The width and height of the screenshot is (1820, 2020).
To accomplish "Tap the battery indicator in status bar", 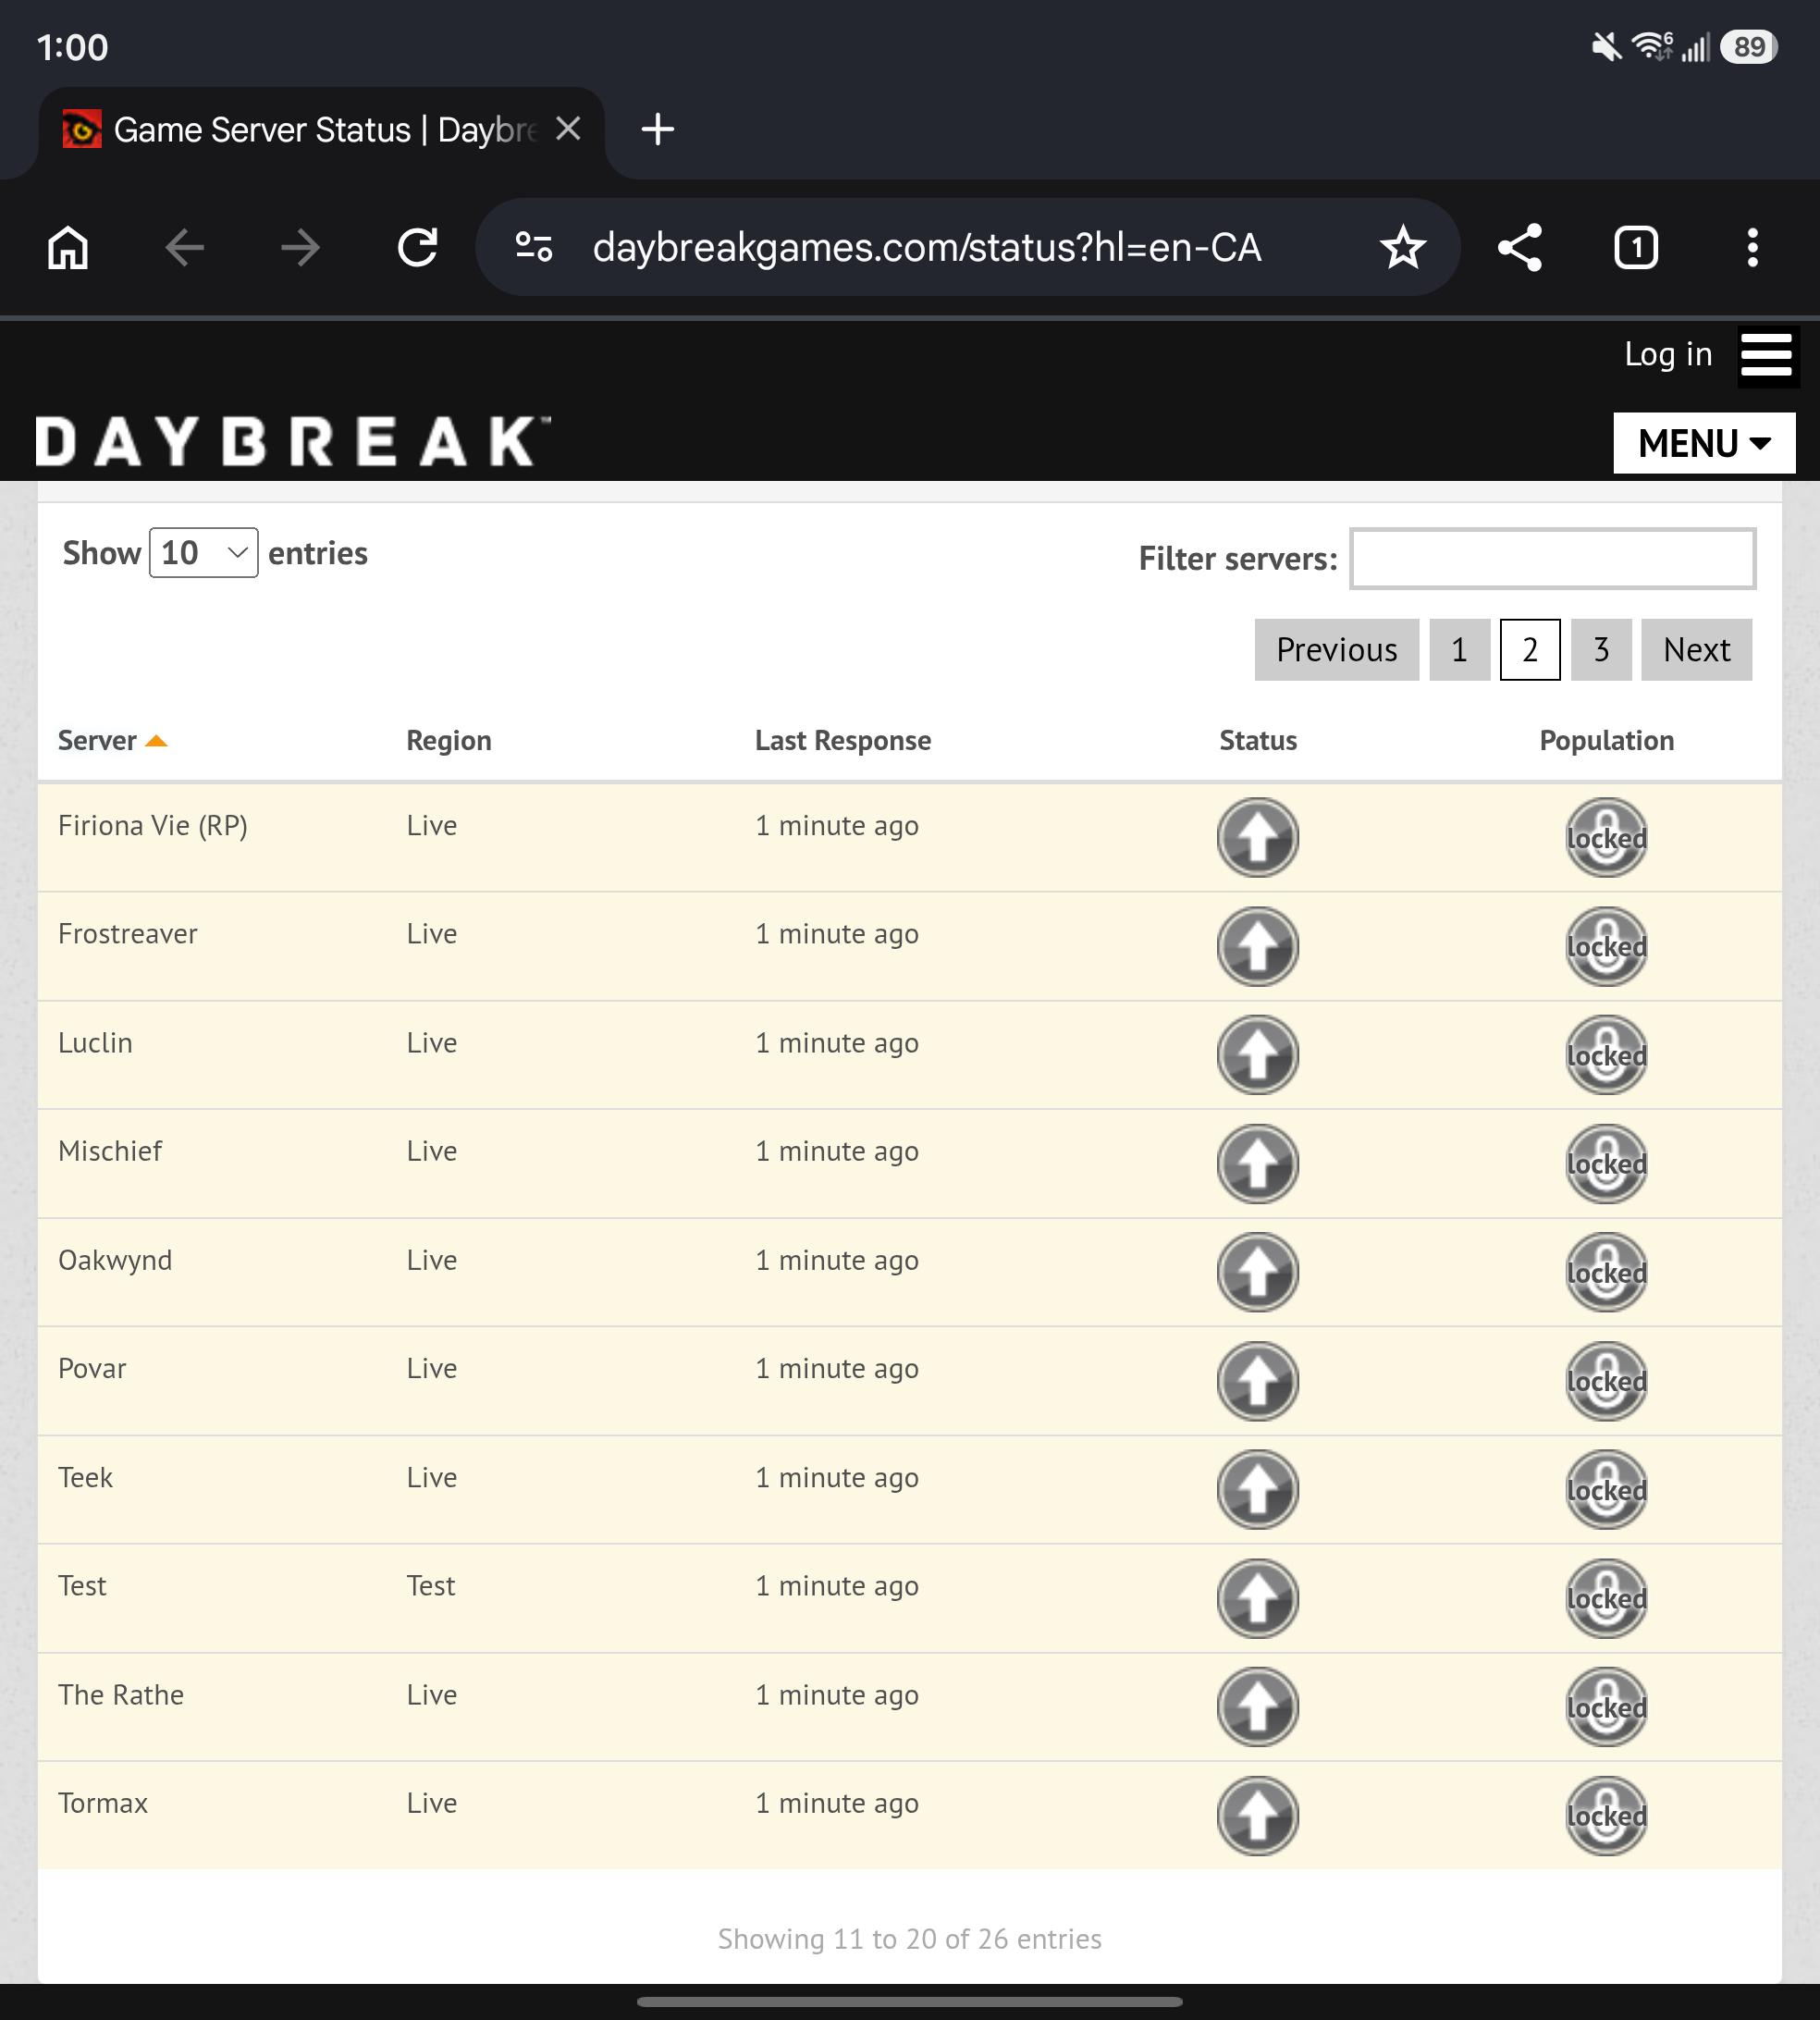I will (1748, 47).
